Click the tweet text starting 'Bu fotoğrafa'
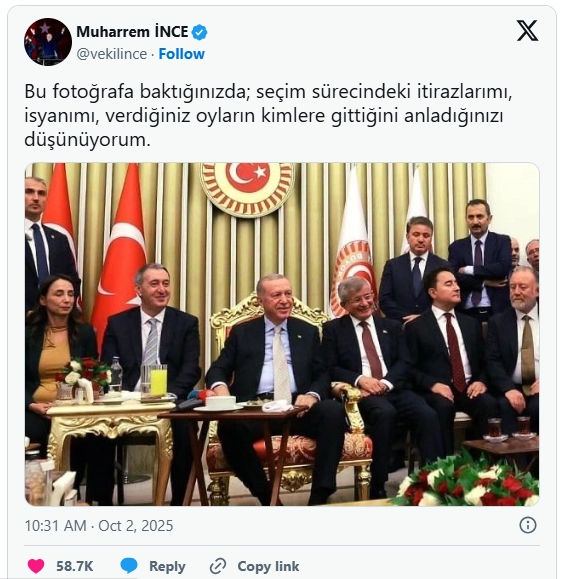Image resolution: width=566 pixels, height=579 pixels. [268, 116]
